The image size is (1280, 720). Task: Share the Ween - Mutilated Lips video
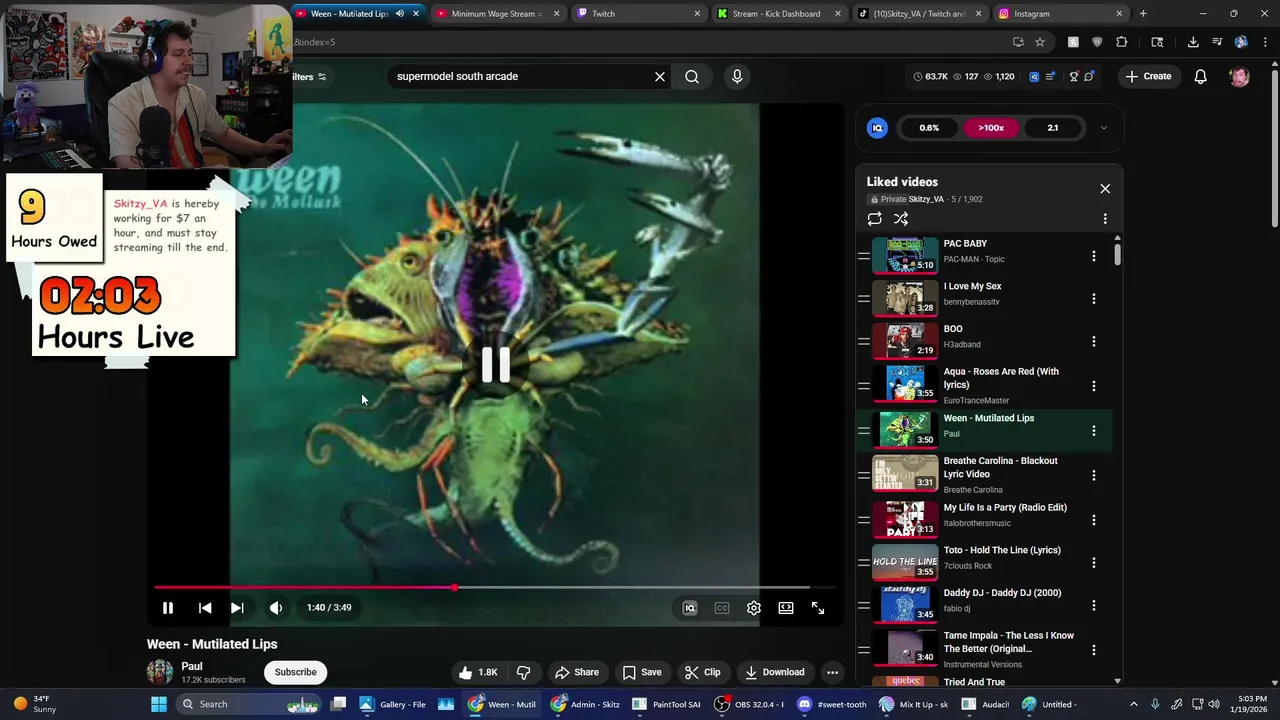577,672
